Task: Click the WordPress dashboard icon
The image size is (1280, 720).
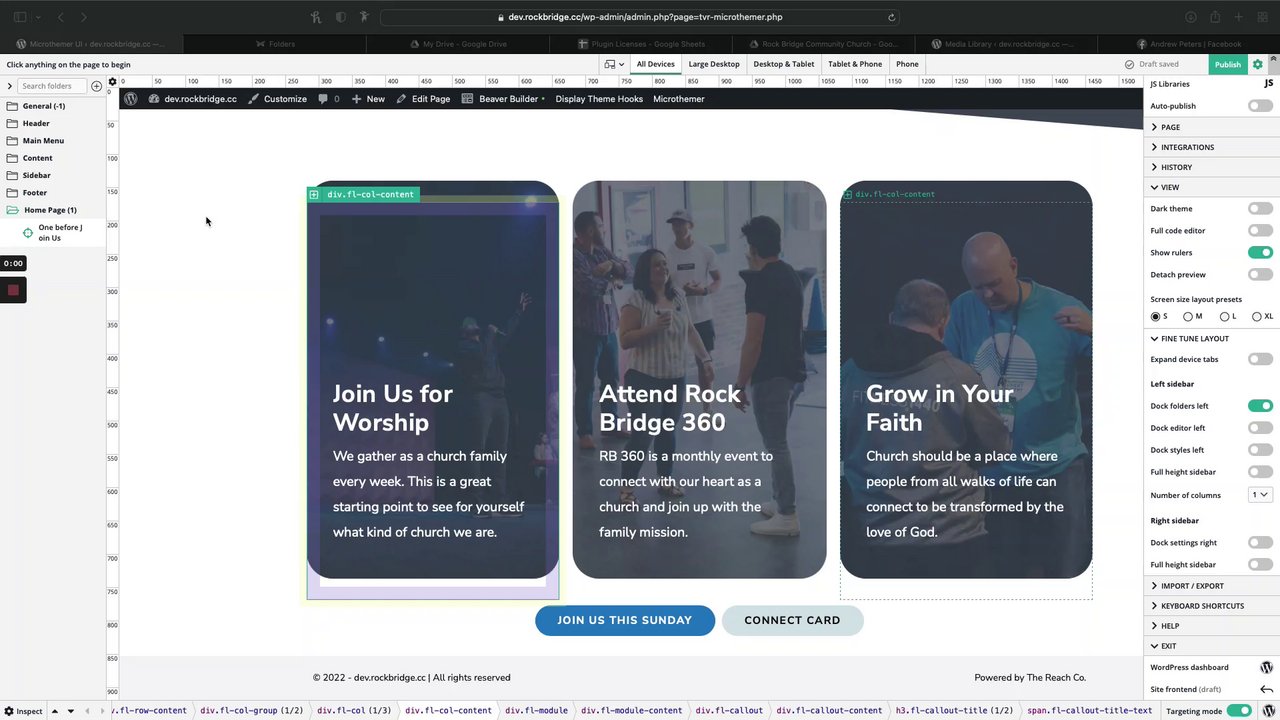Action: [x=1266, y=667]
